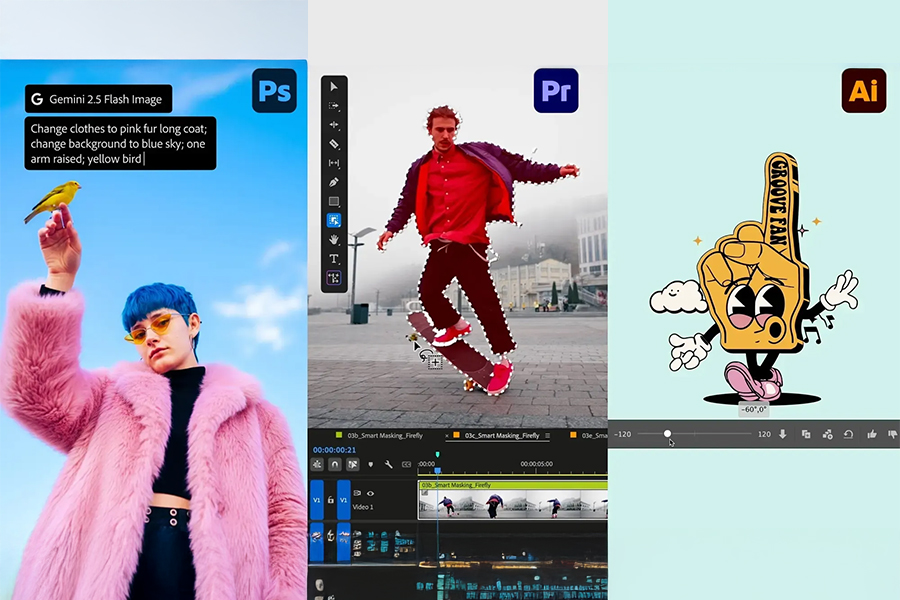Image resolution: width=900 pixels, height=600 pixels.
Task: Select the Track Select Forward tool
Action: click(334, 106)
